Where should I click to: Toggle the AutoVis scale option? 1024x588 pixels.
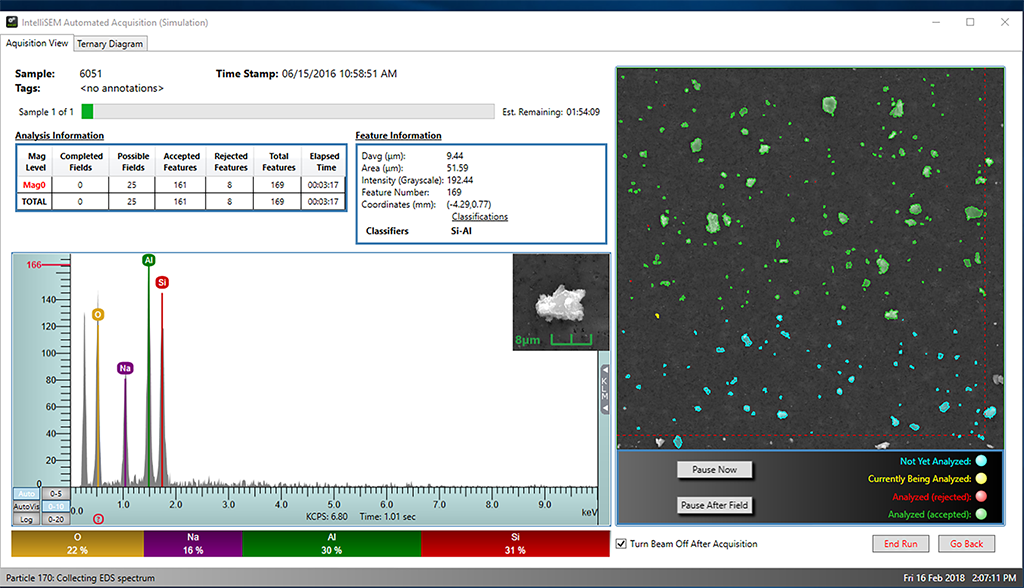pos(25,507)
